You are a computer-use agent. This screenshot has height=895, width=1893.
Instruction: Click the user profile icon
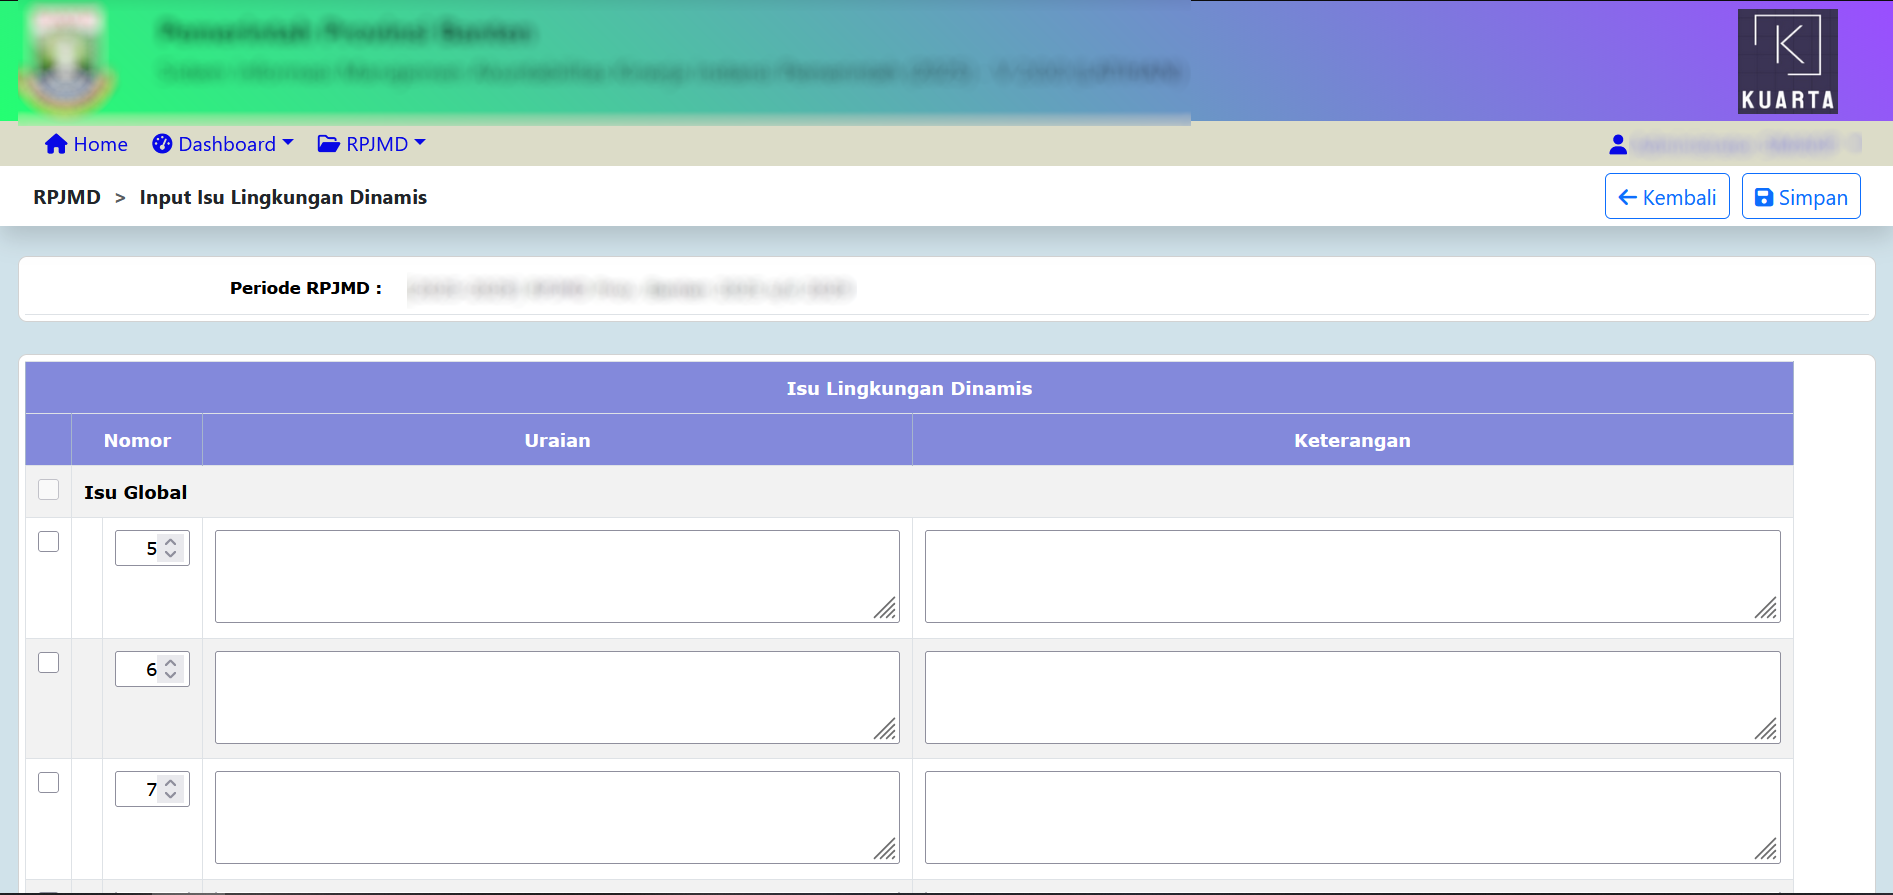point(1617,145)
